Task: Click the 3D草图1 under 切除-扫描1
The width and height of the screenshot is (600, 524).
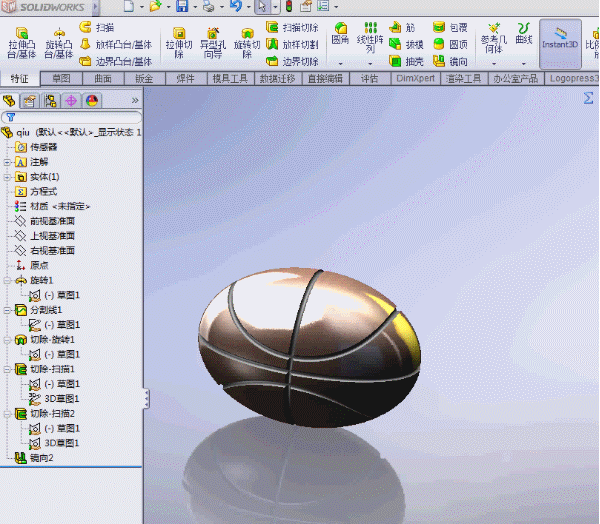Action: (54, 399)
